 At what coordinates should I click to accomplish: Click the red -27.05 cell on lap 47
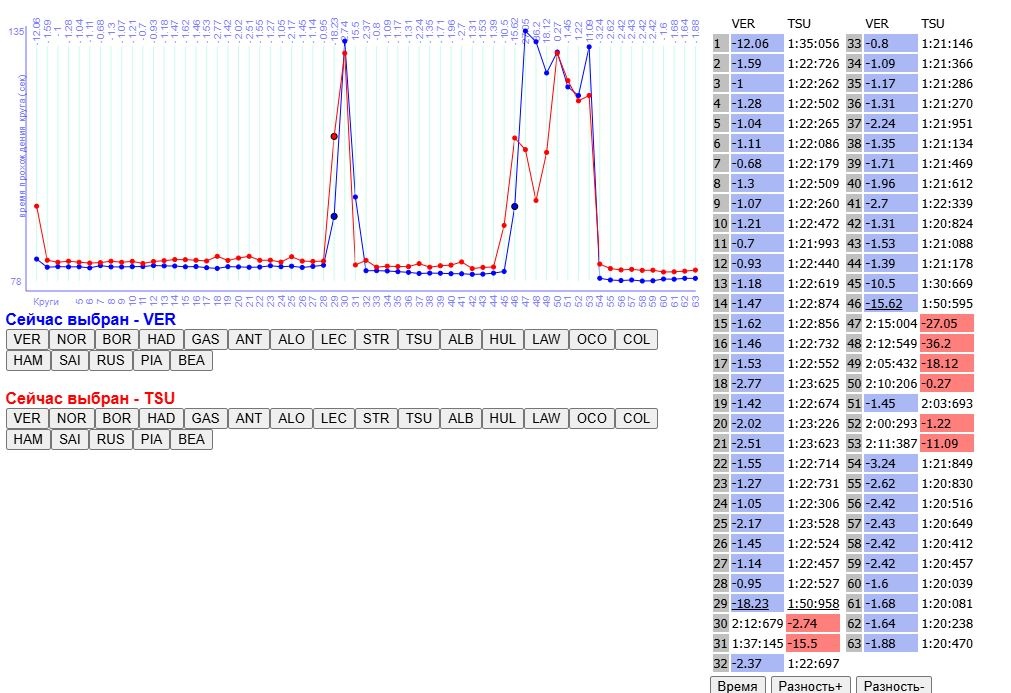click(945, 323)
